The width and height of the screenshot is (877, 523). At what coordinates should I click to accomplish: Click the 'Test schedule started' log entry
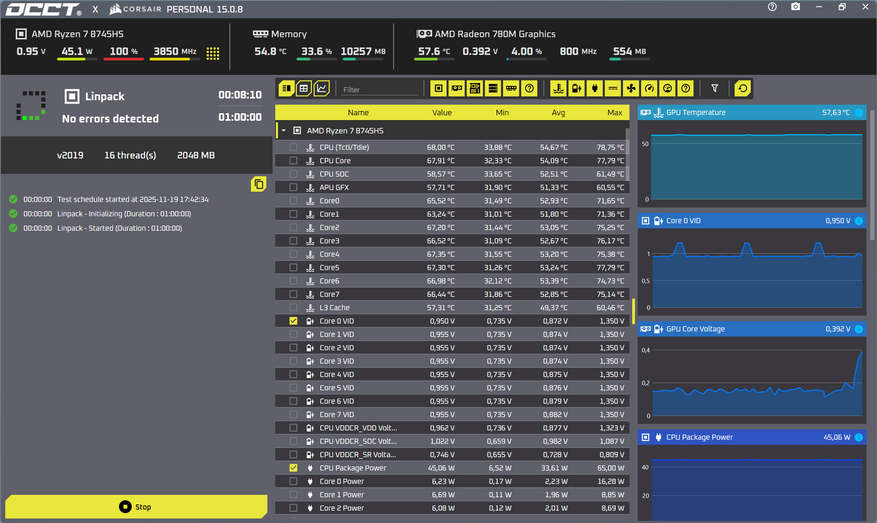pyautogui.click(x=133, y=199)
